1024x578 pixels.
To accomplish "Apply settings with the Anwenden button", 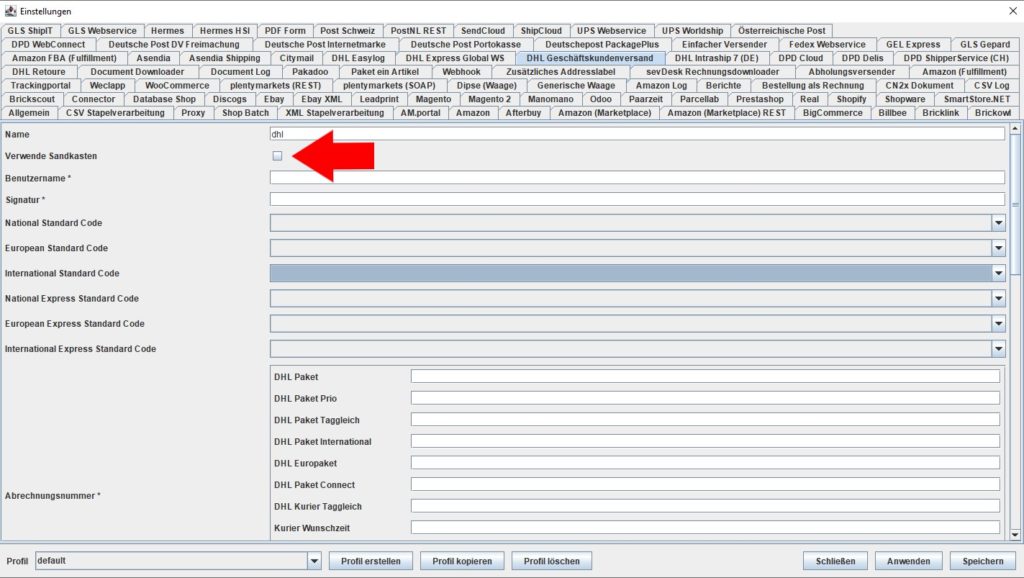I will 908,561.
